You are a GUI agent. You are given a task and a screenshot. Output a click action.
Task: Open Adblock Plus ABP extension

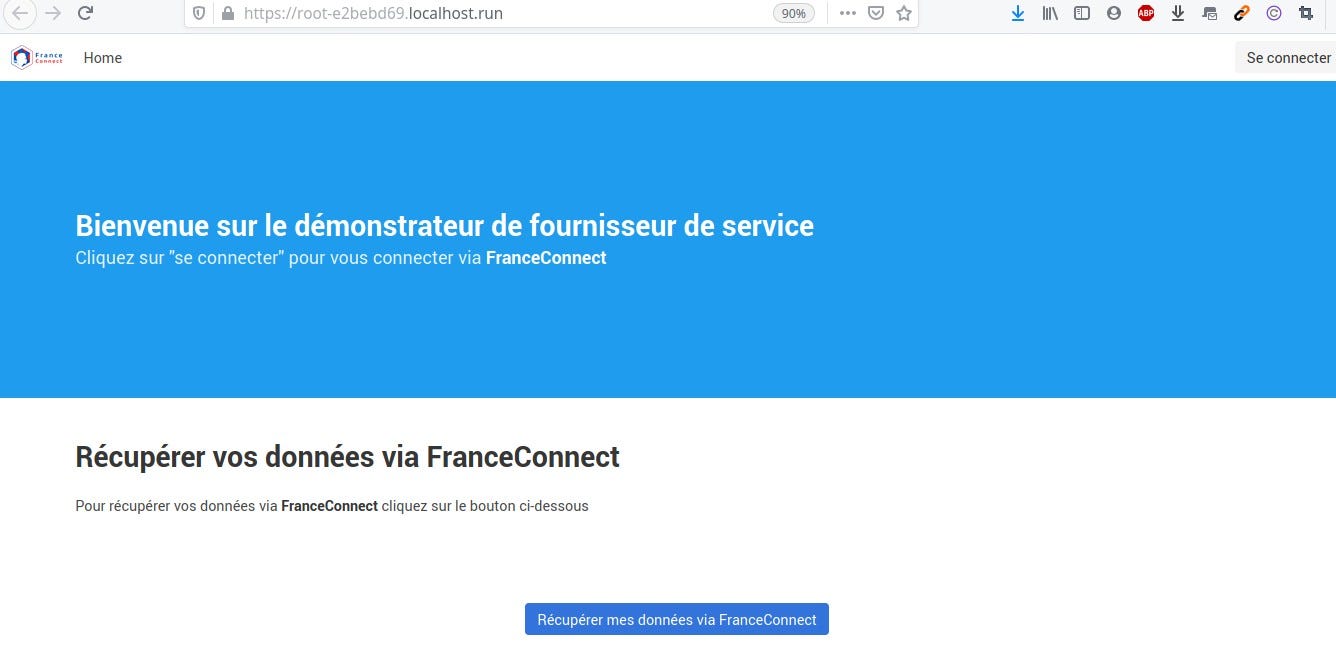[x=1146, y=13]
